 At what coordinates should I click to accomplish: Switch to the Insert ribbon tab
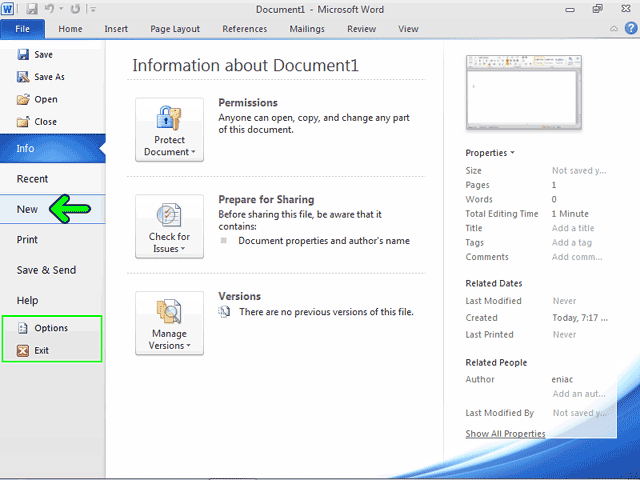coord(116,29)
